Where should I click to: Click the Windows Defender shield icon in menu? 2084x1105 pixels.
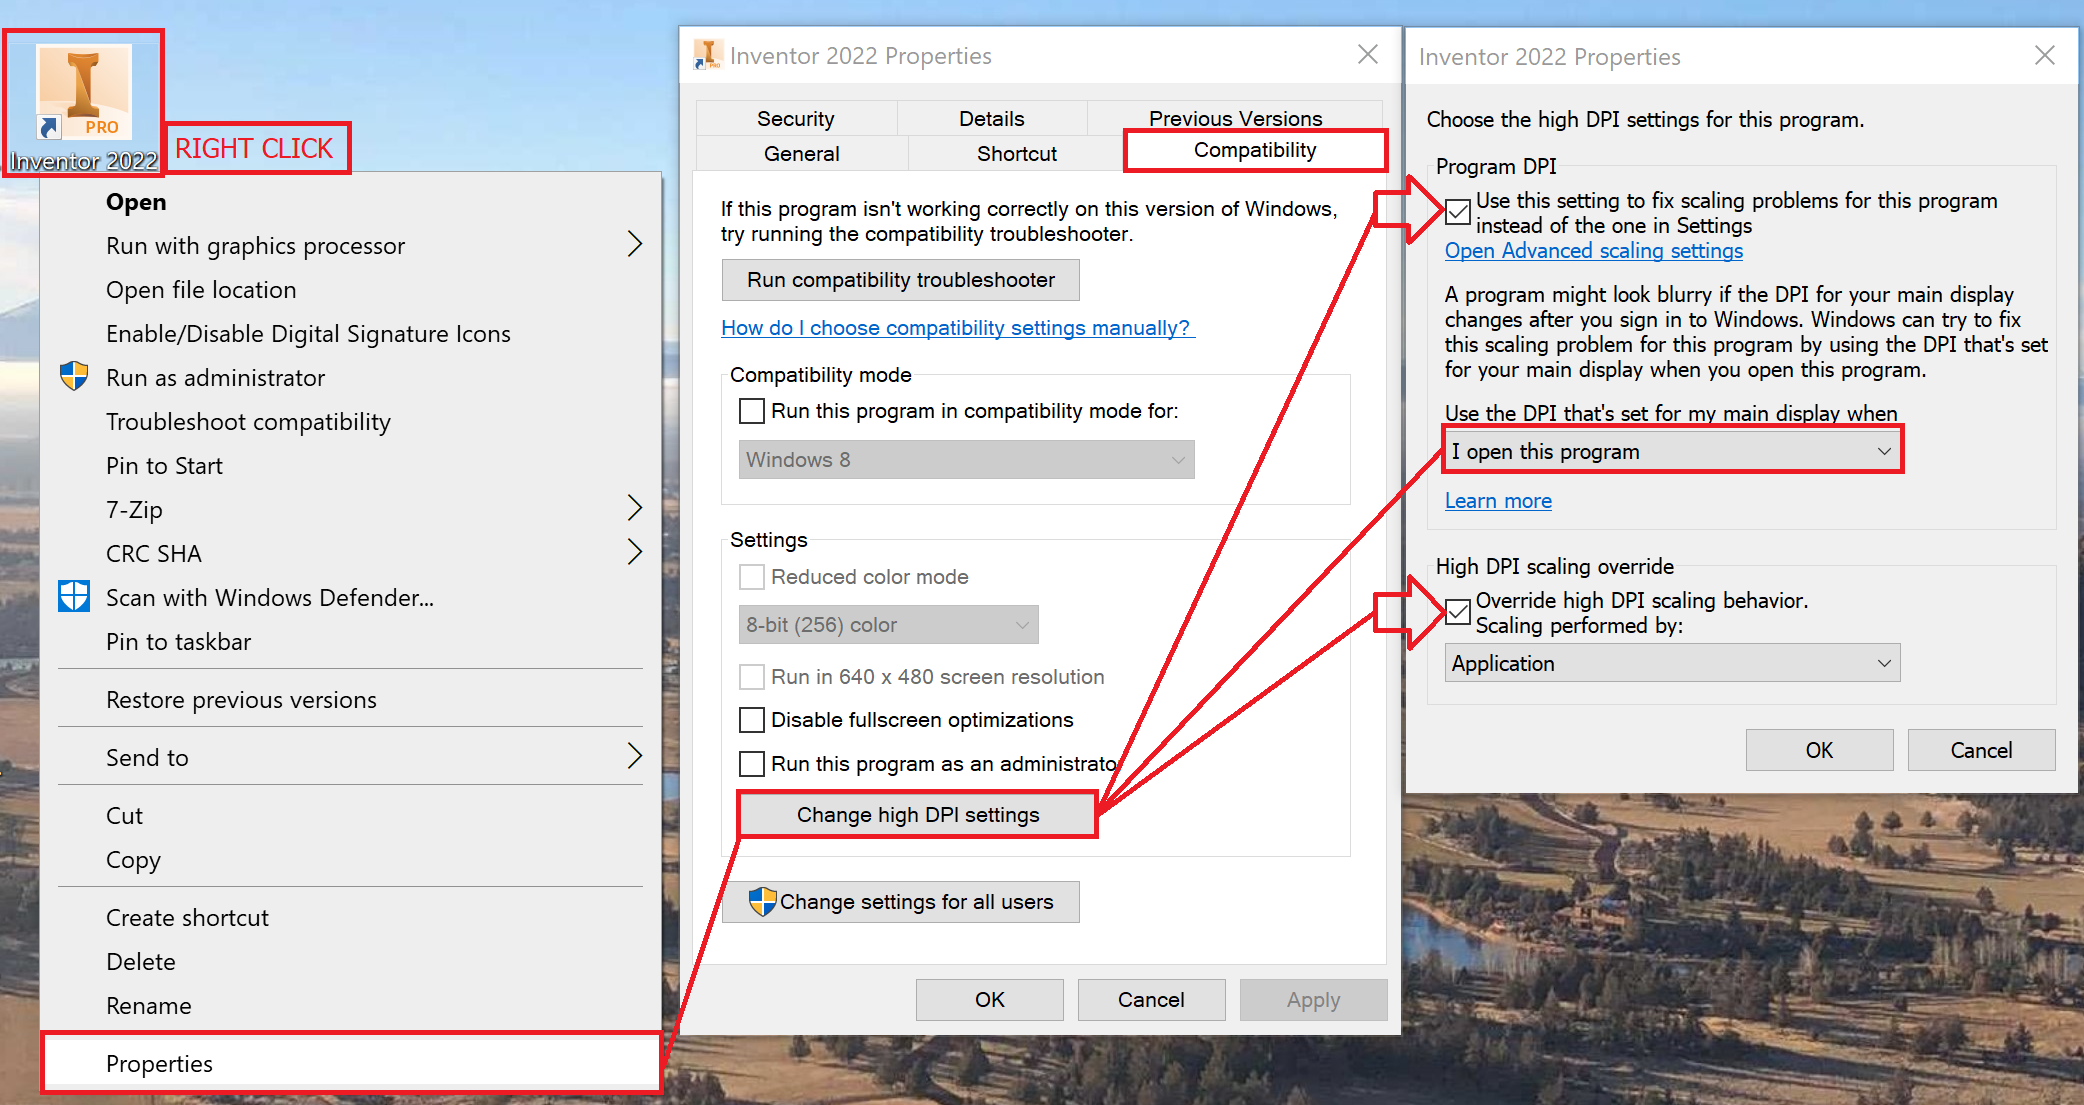(x=74, y=597)
